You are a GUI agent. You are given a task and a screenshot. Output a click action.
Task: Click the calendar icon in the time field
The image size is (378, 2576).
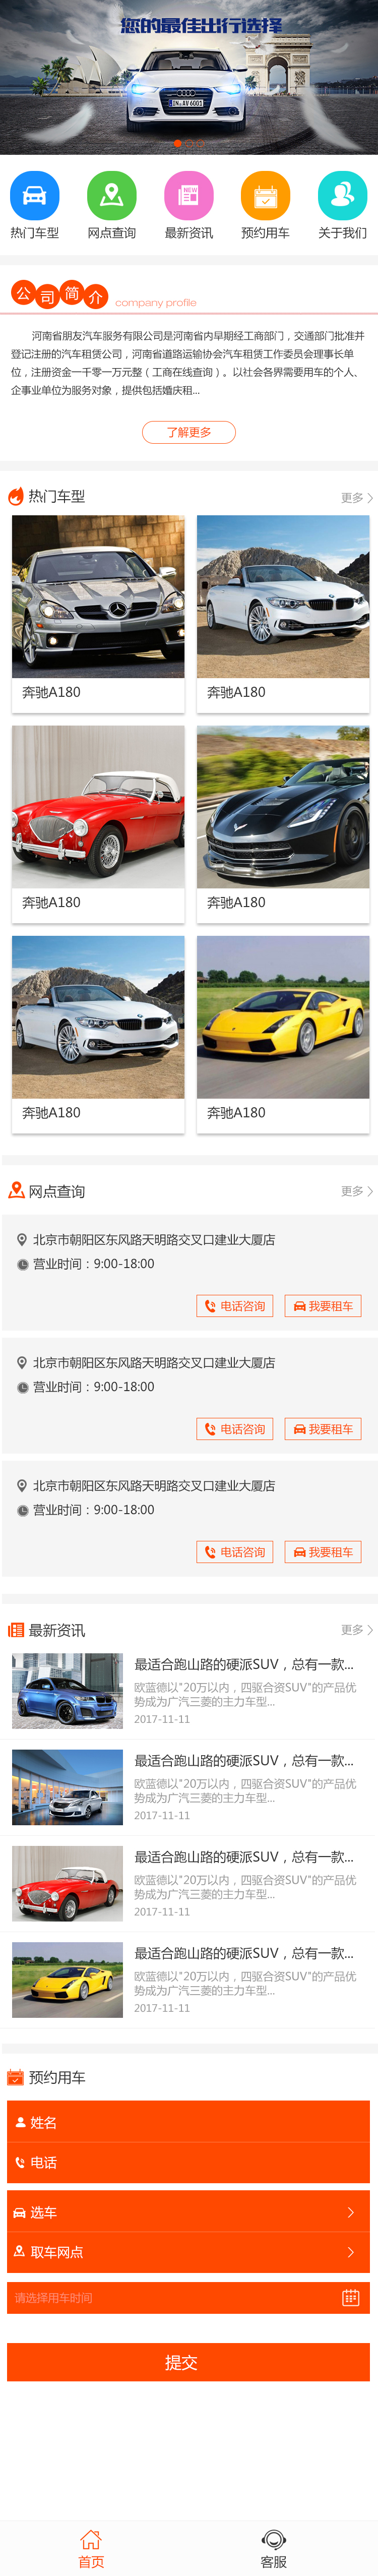tap(350, 2297)
